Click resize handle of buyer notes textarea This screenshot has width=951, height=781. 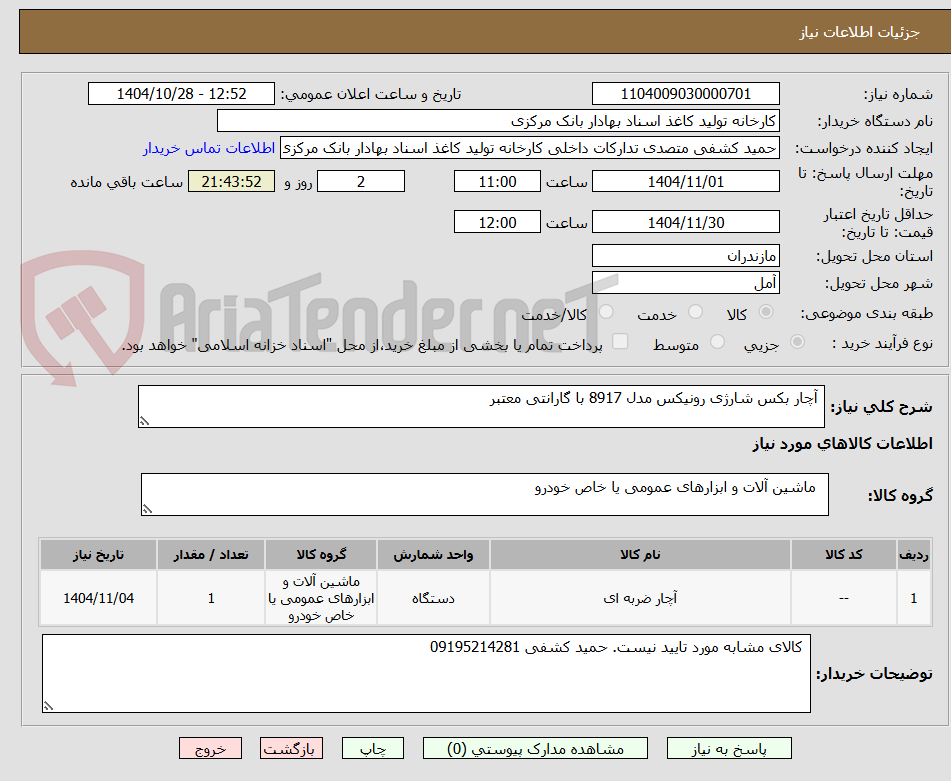48,706
